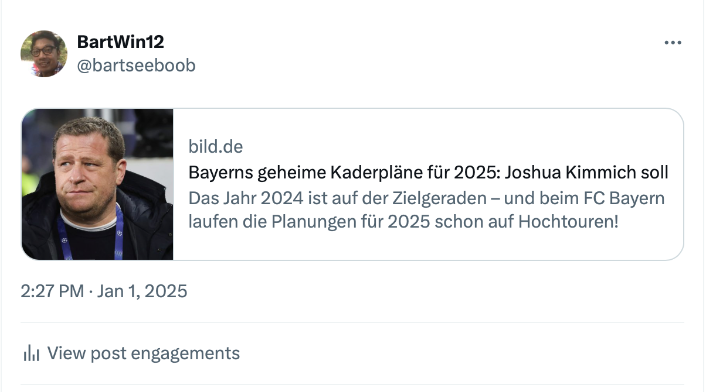Image resolution: width=706 pixels, height=392 pixels.
Task: Open View post engagements
Action: pyautogui.click(x=131, y=353)
